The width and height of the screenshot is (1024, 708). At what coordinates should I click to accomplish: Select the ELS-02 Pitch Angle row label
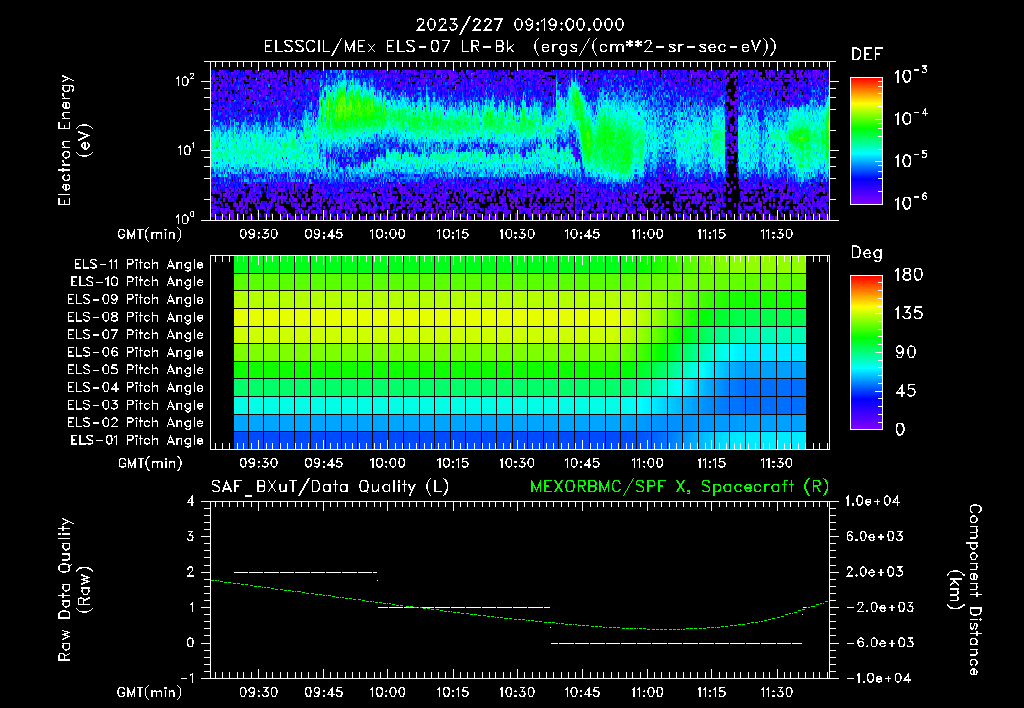click(136, 423)
